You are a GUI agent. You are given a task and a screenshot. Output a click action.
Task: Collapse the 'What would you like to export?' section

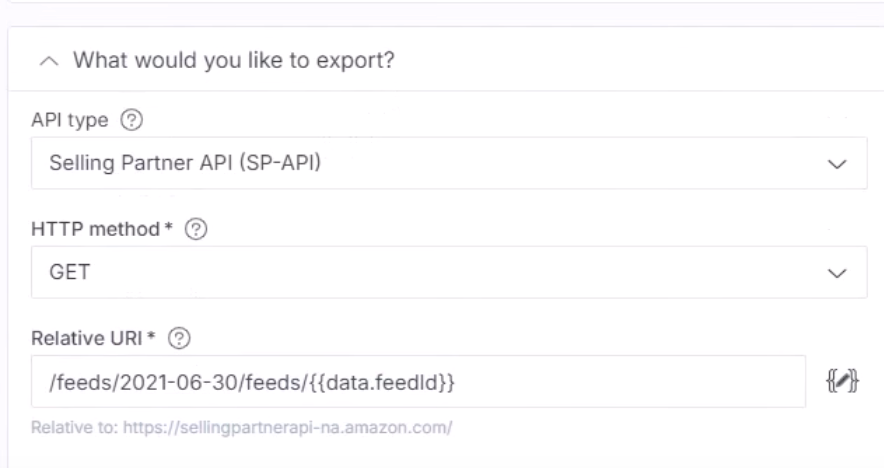point(49,61)
